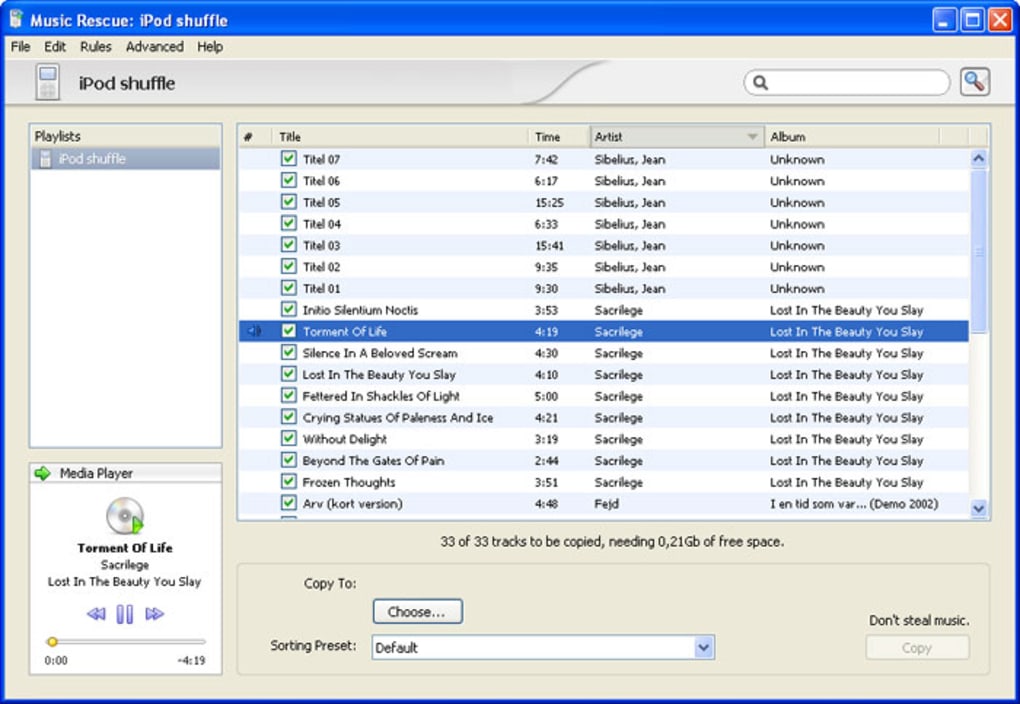
Task: Sort by Title column header
Action: 400,137
